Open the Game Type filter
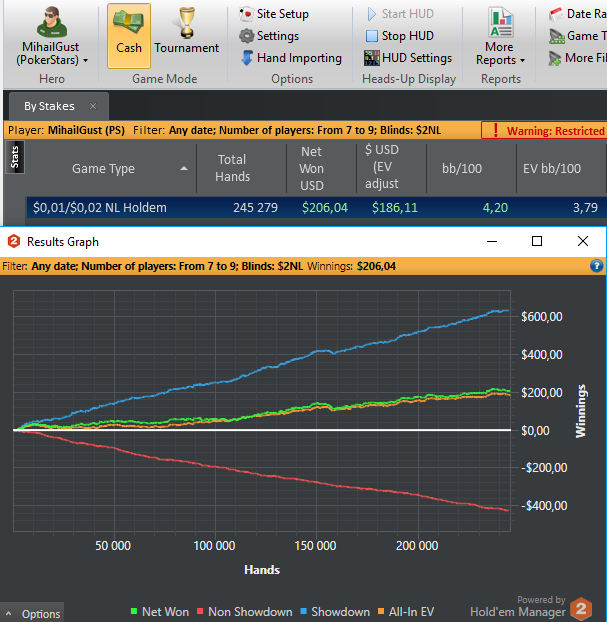Viewport: 607px width, 622px height. pos(578,36)
